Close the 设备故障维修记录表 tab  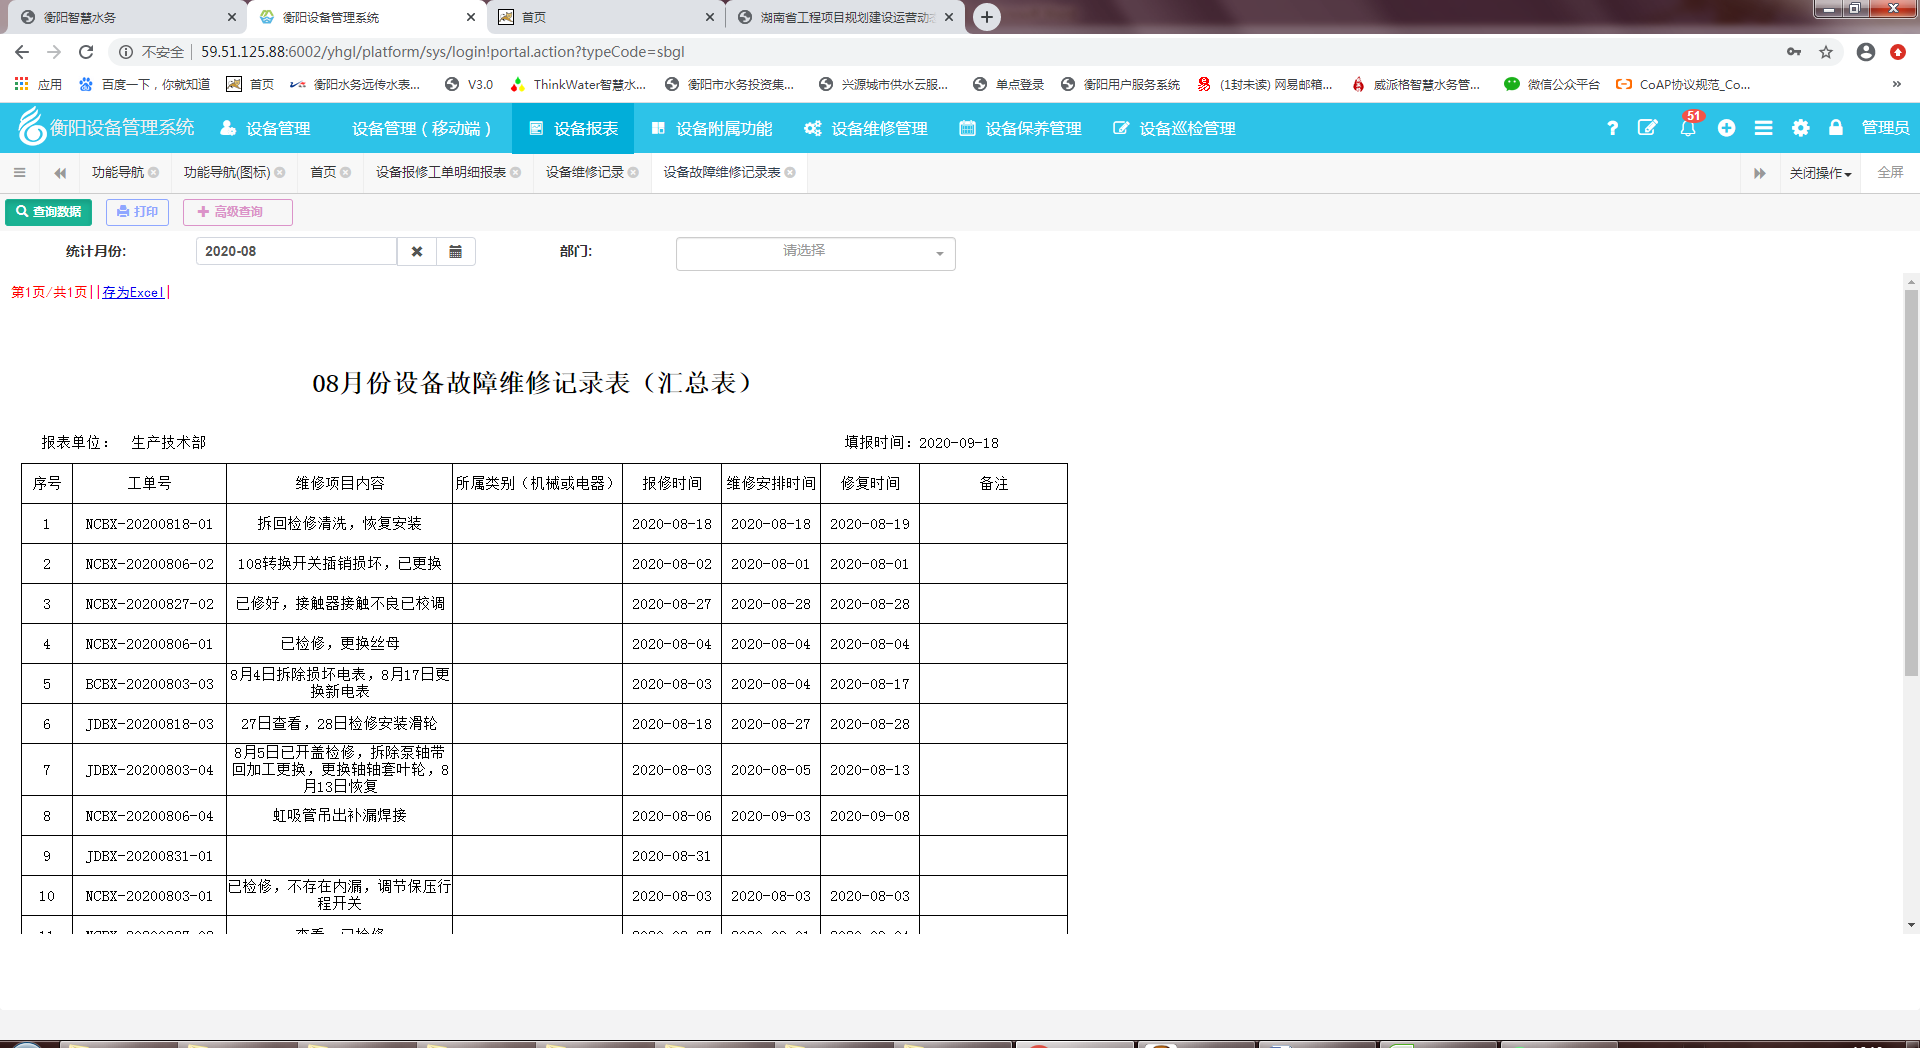click(x=791, y=173)
